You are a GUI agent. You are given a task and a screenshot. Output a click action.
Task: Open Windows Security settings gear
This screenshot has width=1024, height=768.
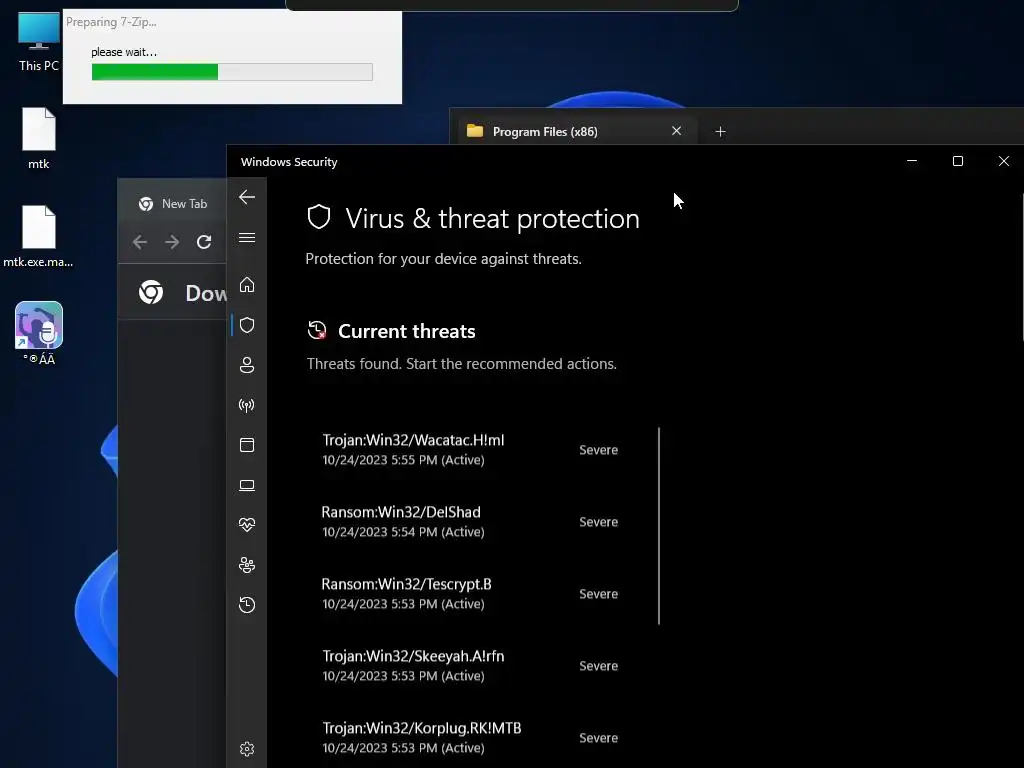(x=247, y=749)
